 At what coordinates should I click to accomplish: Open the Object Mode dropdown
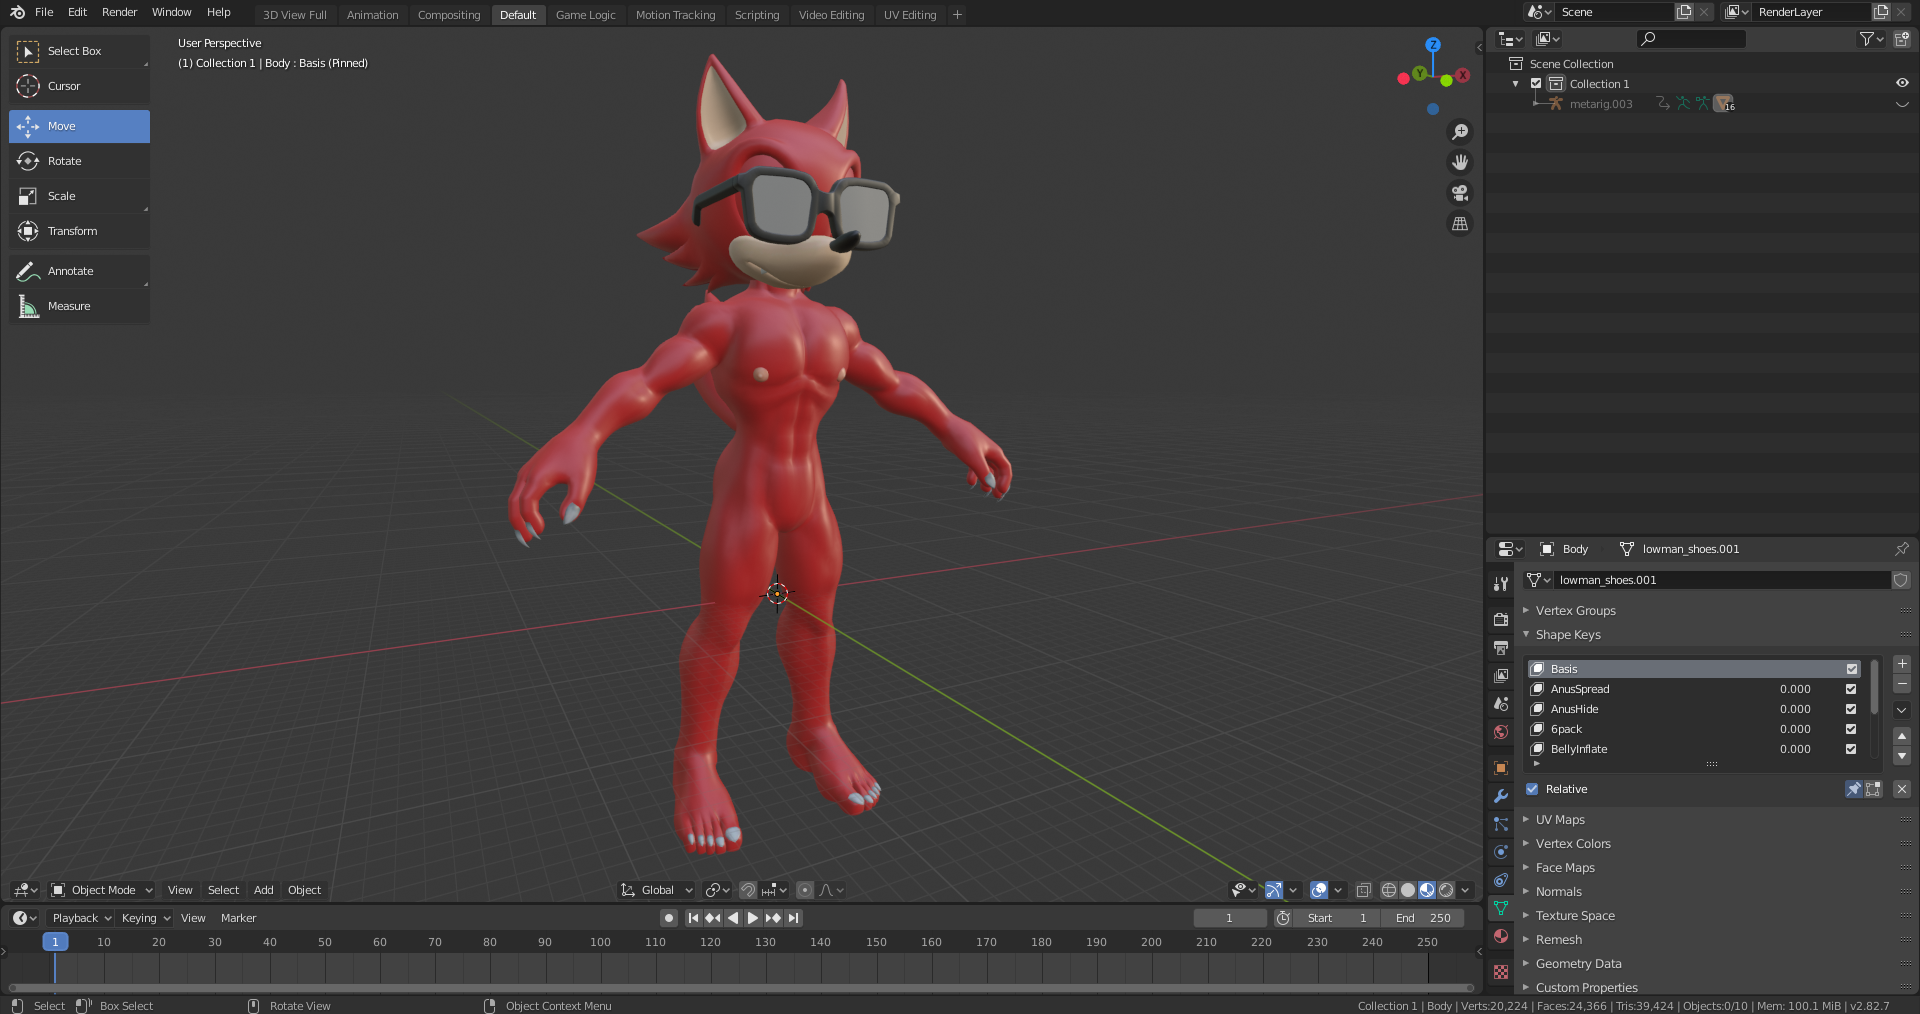(102, 890)
